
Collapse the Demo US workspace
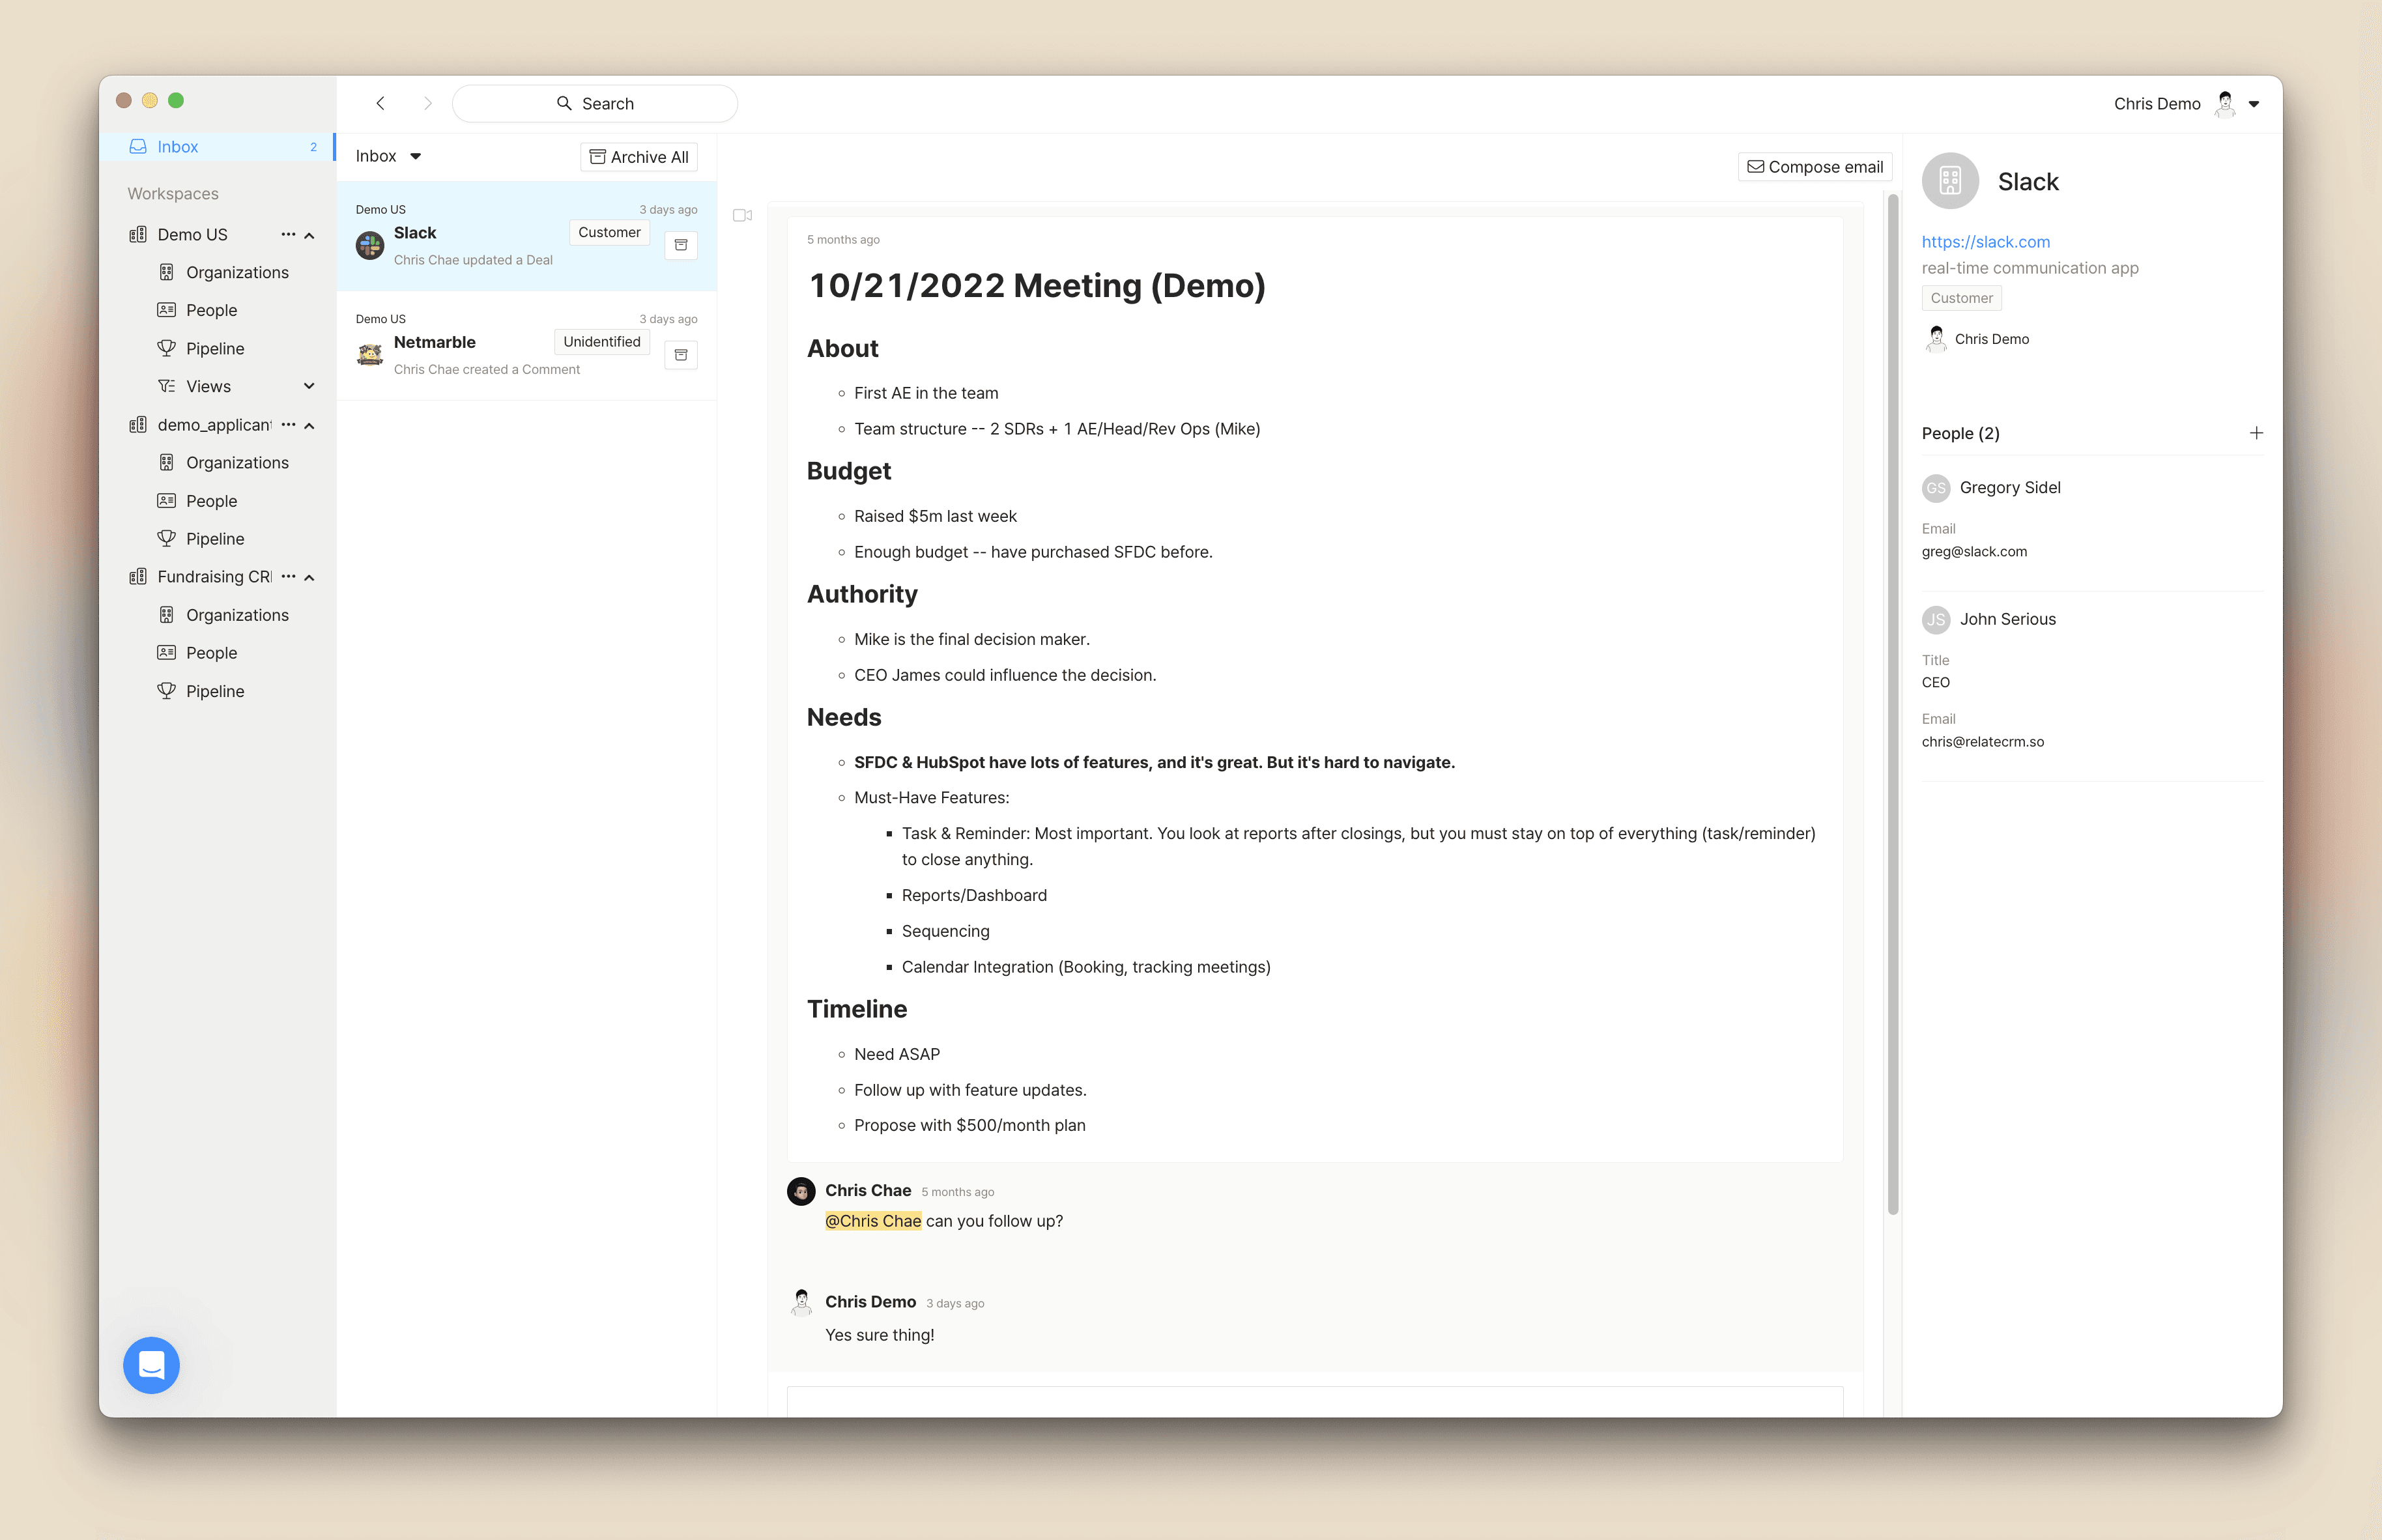[x=310, y=235]
